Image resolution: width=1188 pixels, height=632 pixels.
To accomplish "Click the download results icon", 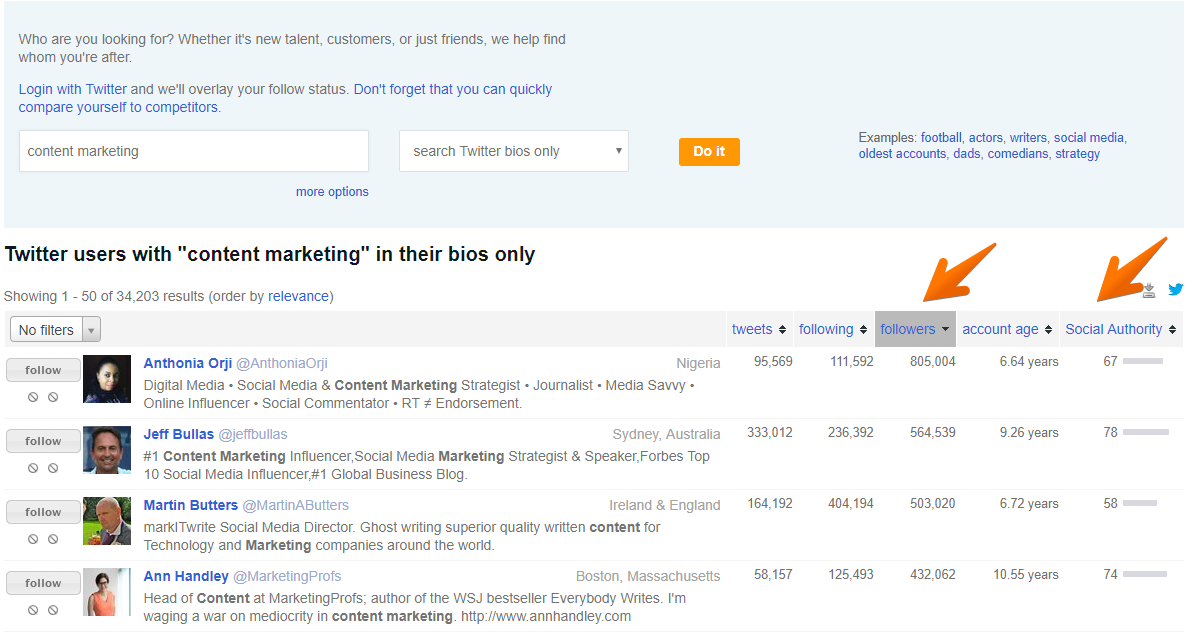I will [1149, 290].
